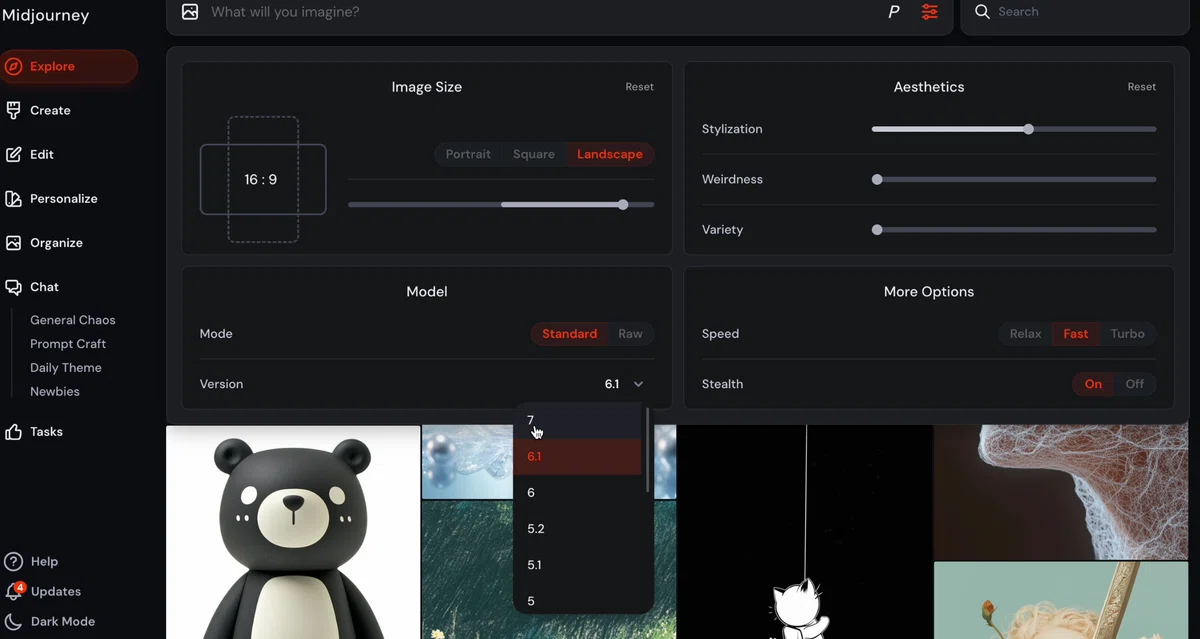Open the Create page
The width and height of the screenshot is (1200, 639).
[x=50, y=110]
